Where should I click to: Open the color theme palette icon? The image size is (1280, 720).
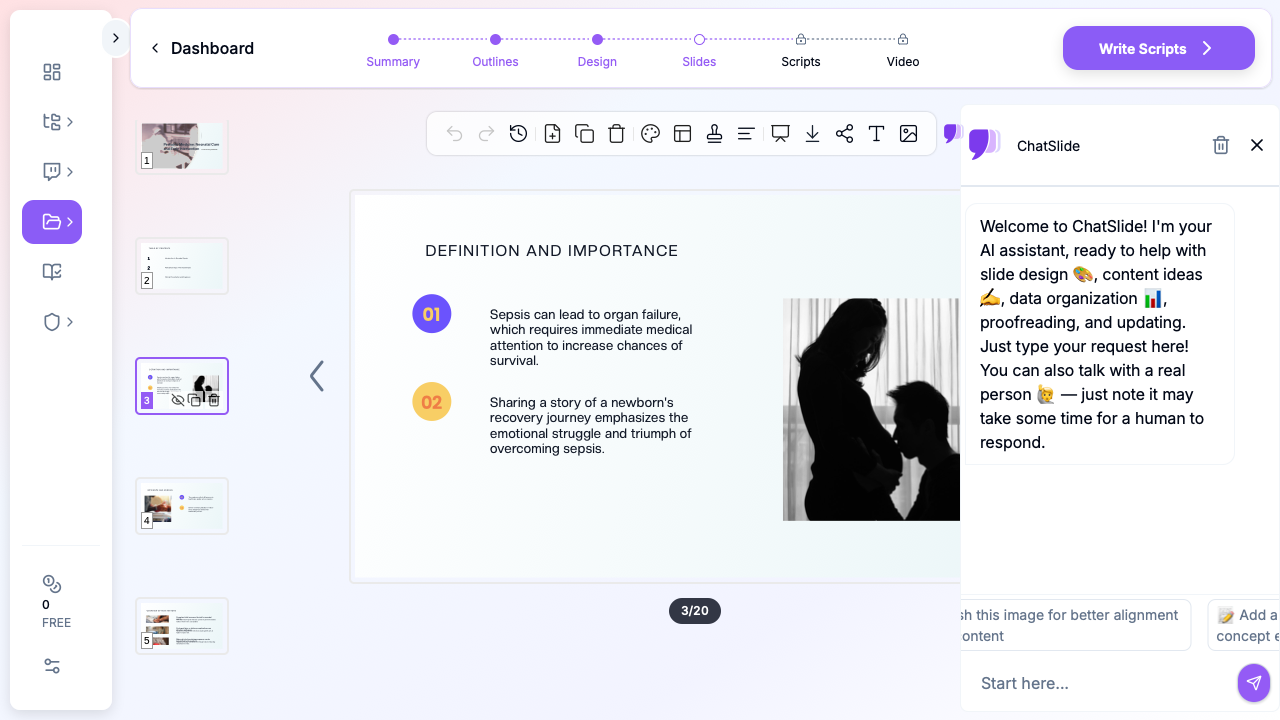point(650,134)
